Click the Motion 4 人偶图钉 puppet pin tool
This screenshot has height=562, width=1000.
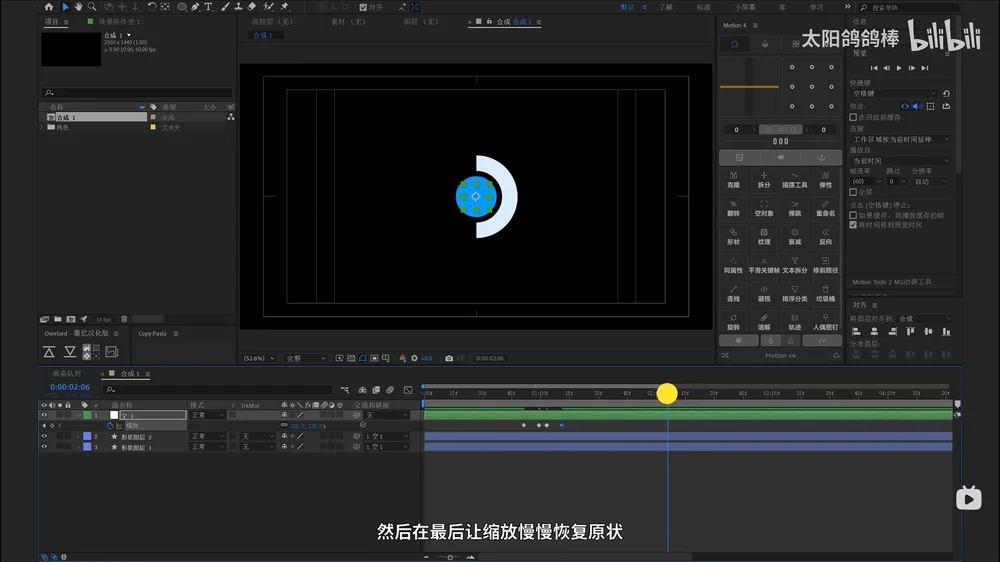[825, 322]
